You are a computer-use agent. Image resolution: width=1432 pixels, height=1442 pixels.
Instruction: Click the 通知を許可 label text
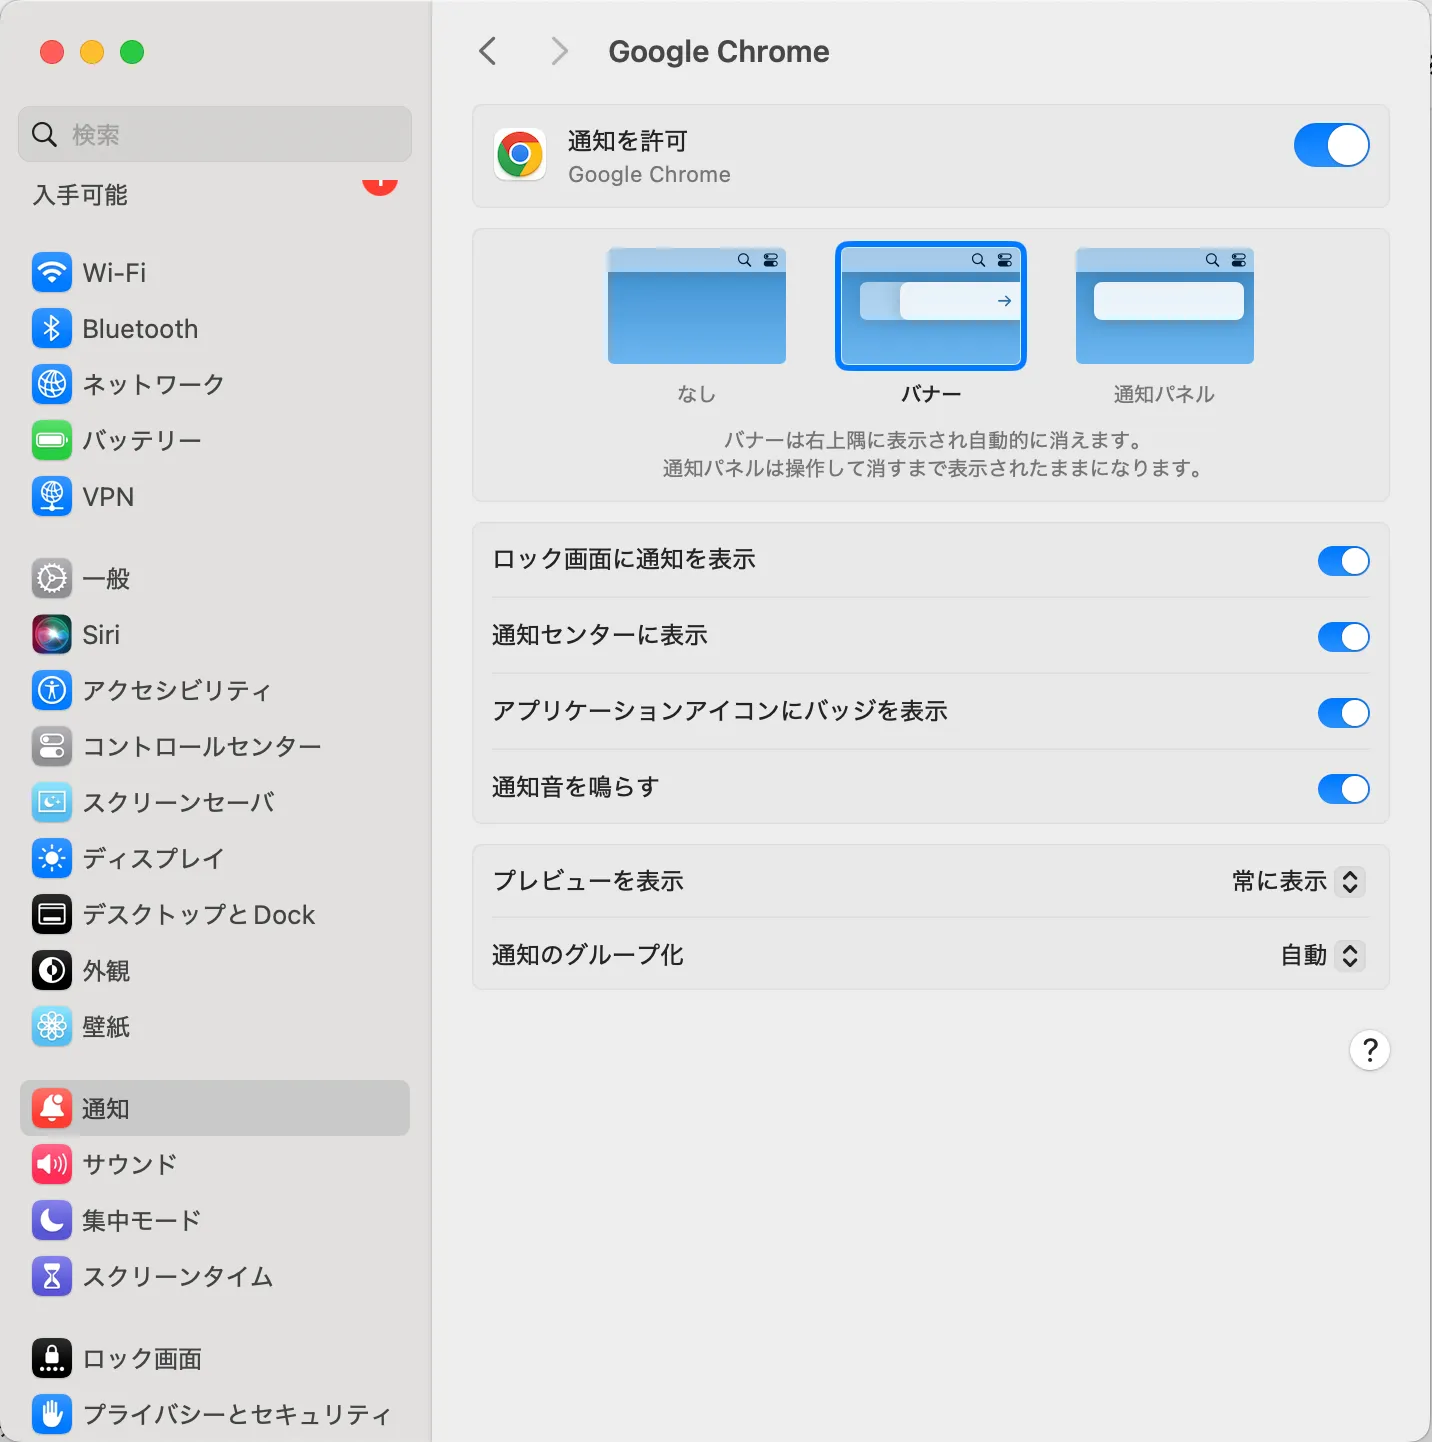point(628,141)
